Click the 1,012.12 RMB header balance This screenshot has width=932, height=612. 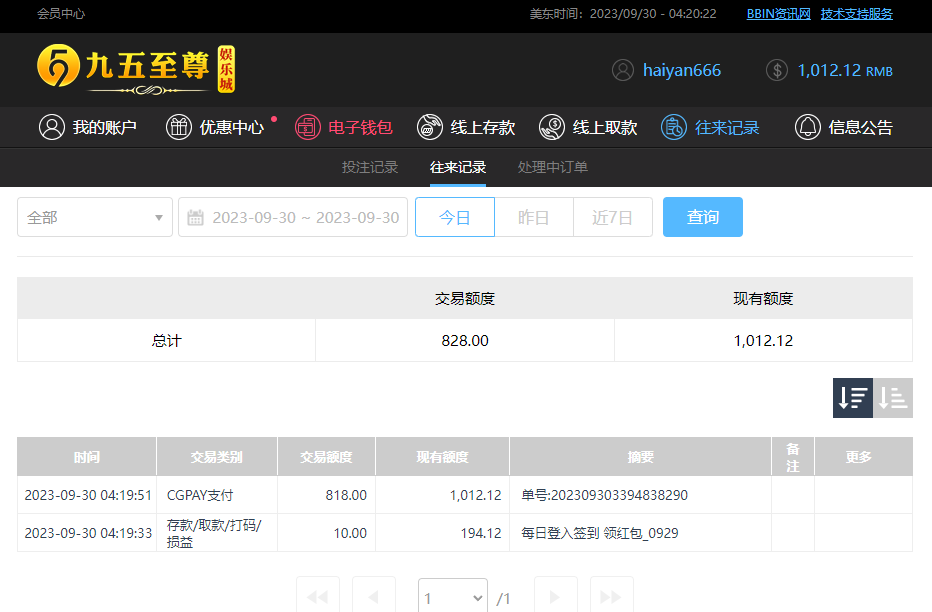pos(845,70)
